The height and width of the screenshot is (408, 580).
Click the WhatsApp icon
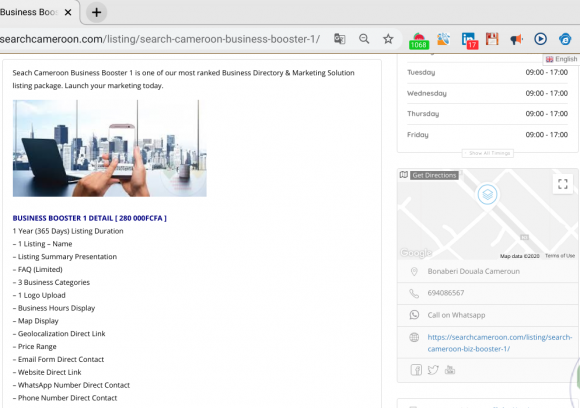(x=414, y=315)
